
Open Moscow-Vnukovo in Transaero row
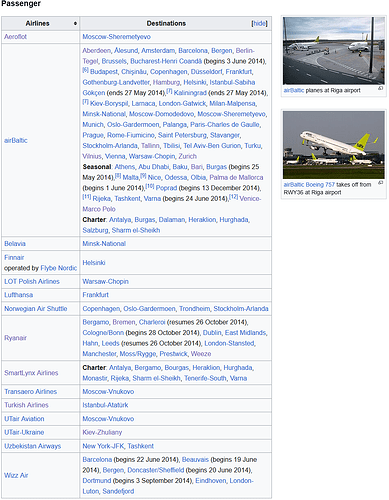point(108,392)
